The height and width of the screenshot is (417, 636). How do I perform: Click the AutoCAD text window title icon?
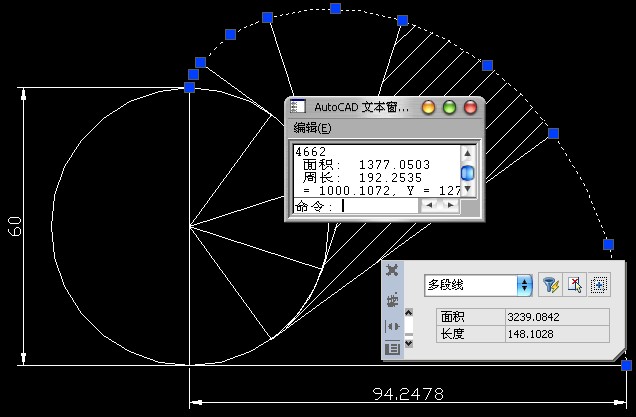pos(298,107)
